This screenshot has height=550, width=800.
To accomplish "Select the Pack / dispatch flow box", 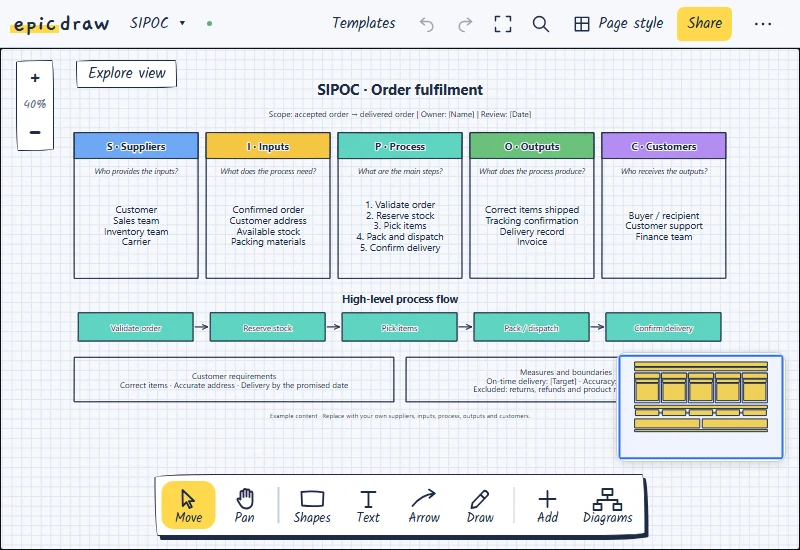I will coord(532,328).
